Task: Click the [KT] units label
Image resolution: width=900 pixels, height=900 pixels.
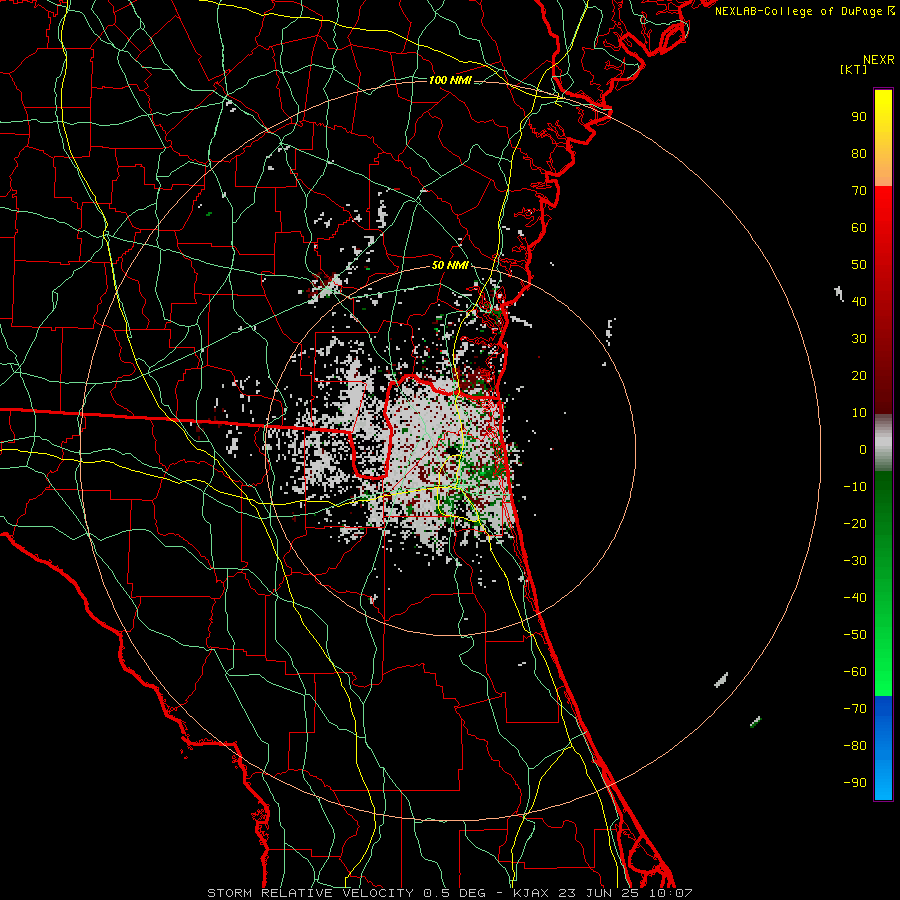Action: click(853, 69)
